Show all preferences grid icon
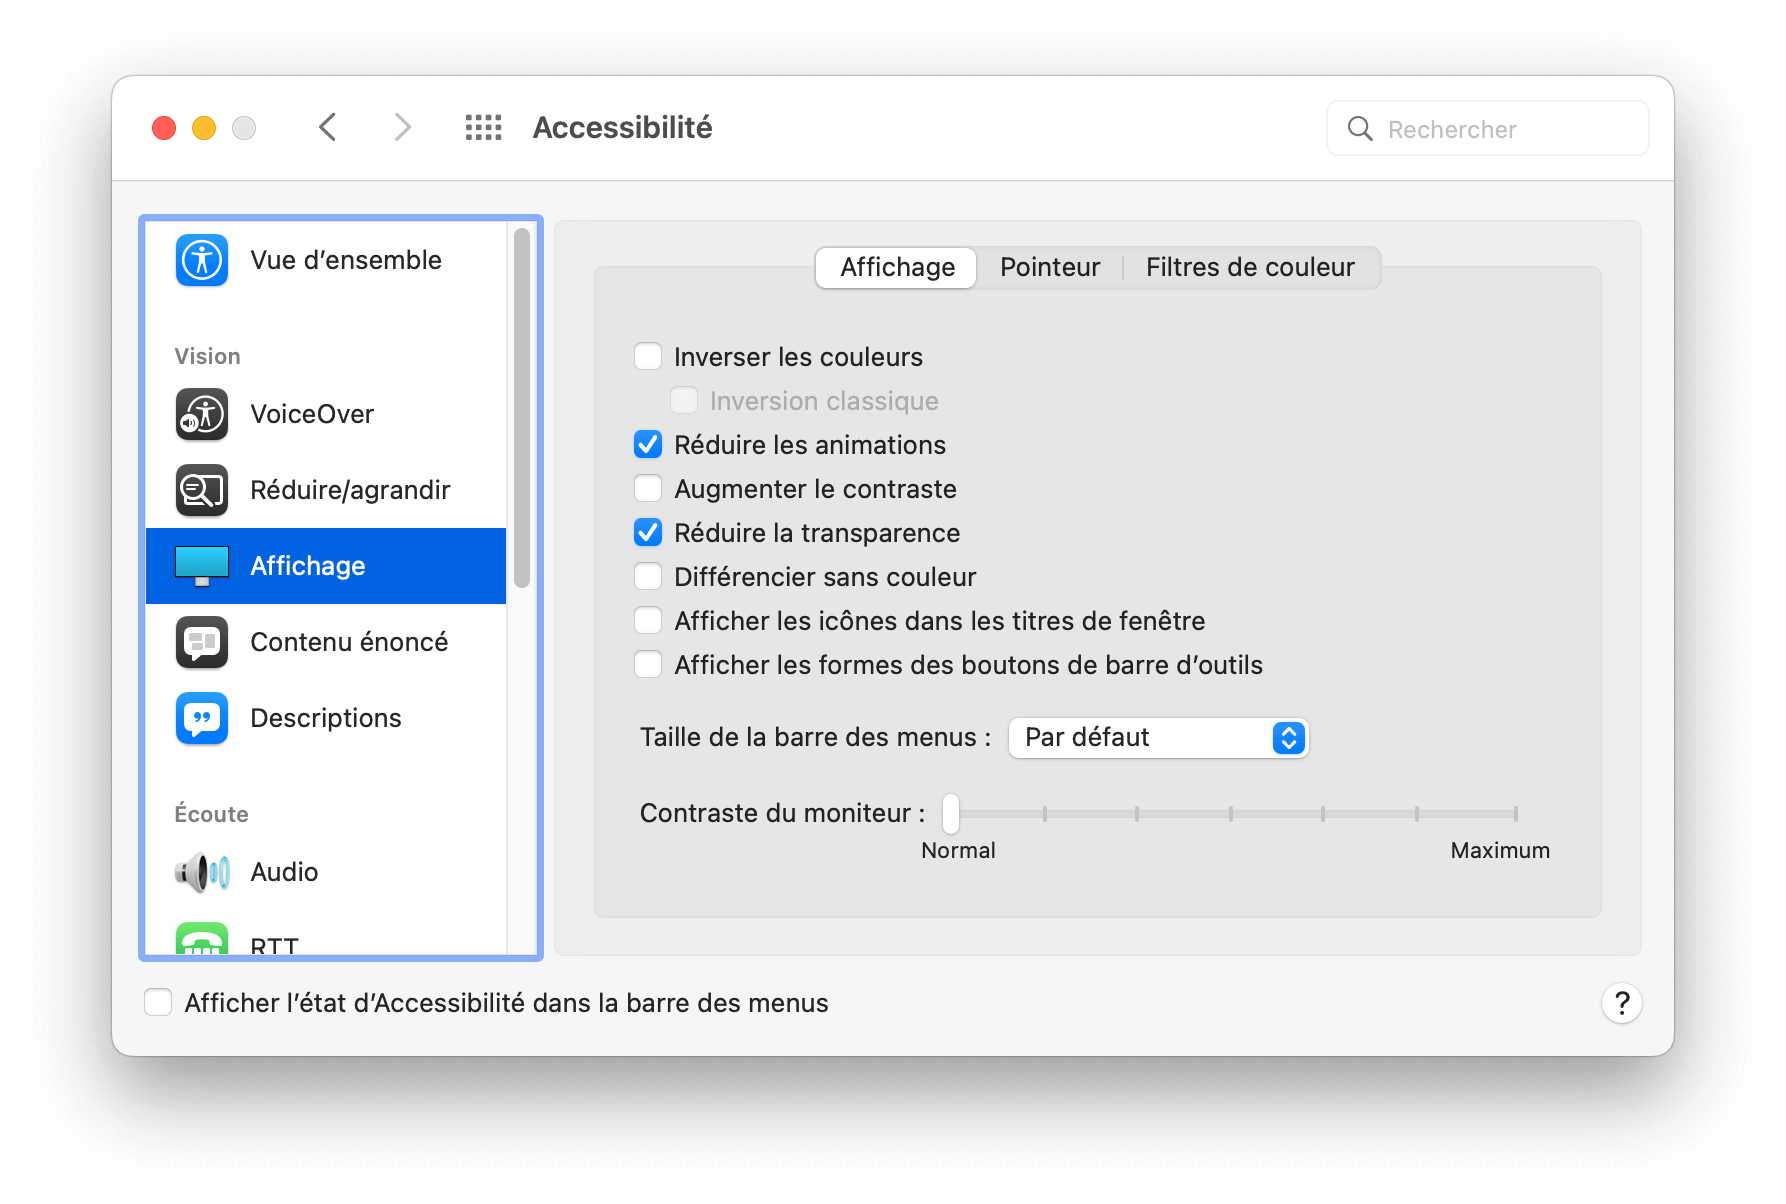 tap(484, 128)
